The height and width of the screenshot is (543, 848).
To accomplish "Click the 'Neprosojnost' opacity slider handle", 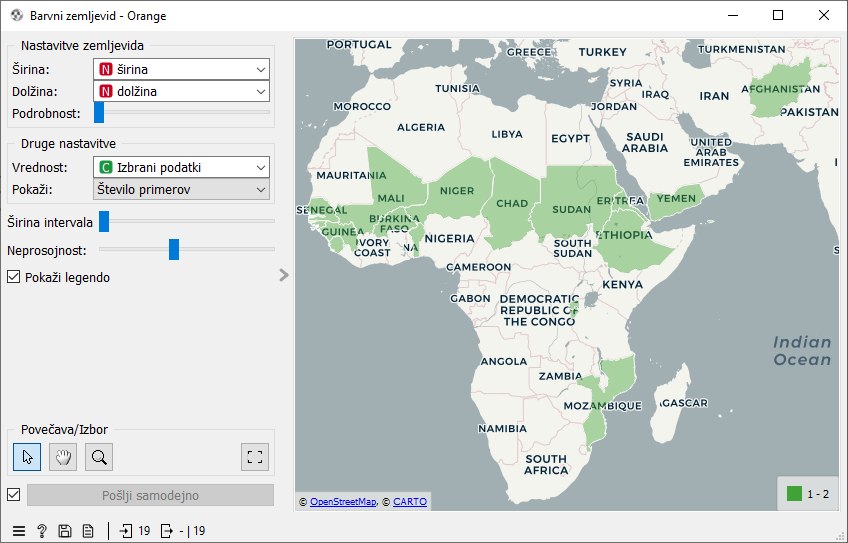I will click(174, 249).
